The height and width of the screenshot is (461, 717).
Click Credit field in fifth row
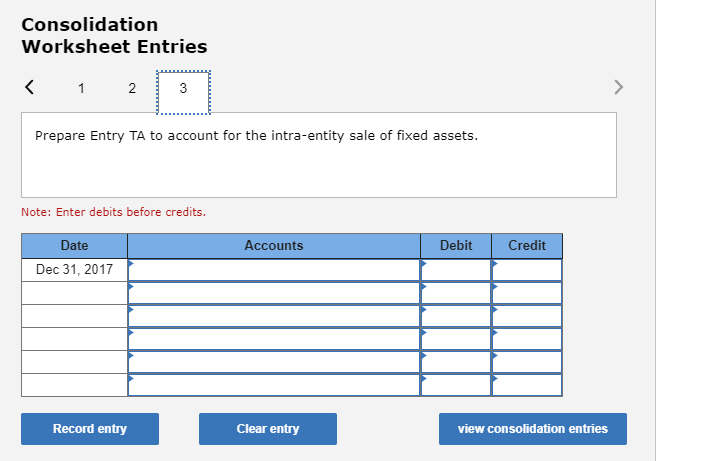tap(527, 362)
